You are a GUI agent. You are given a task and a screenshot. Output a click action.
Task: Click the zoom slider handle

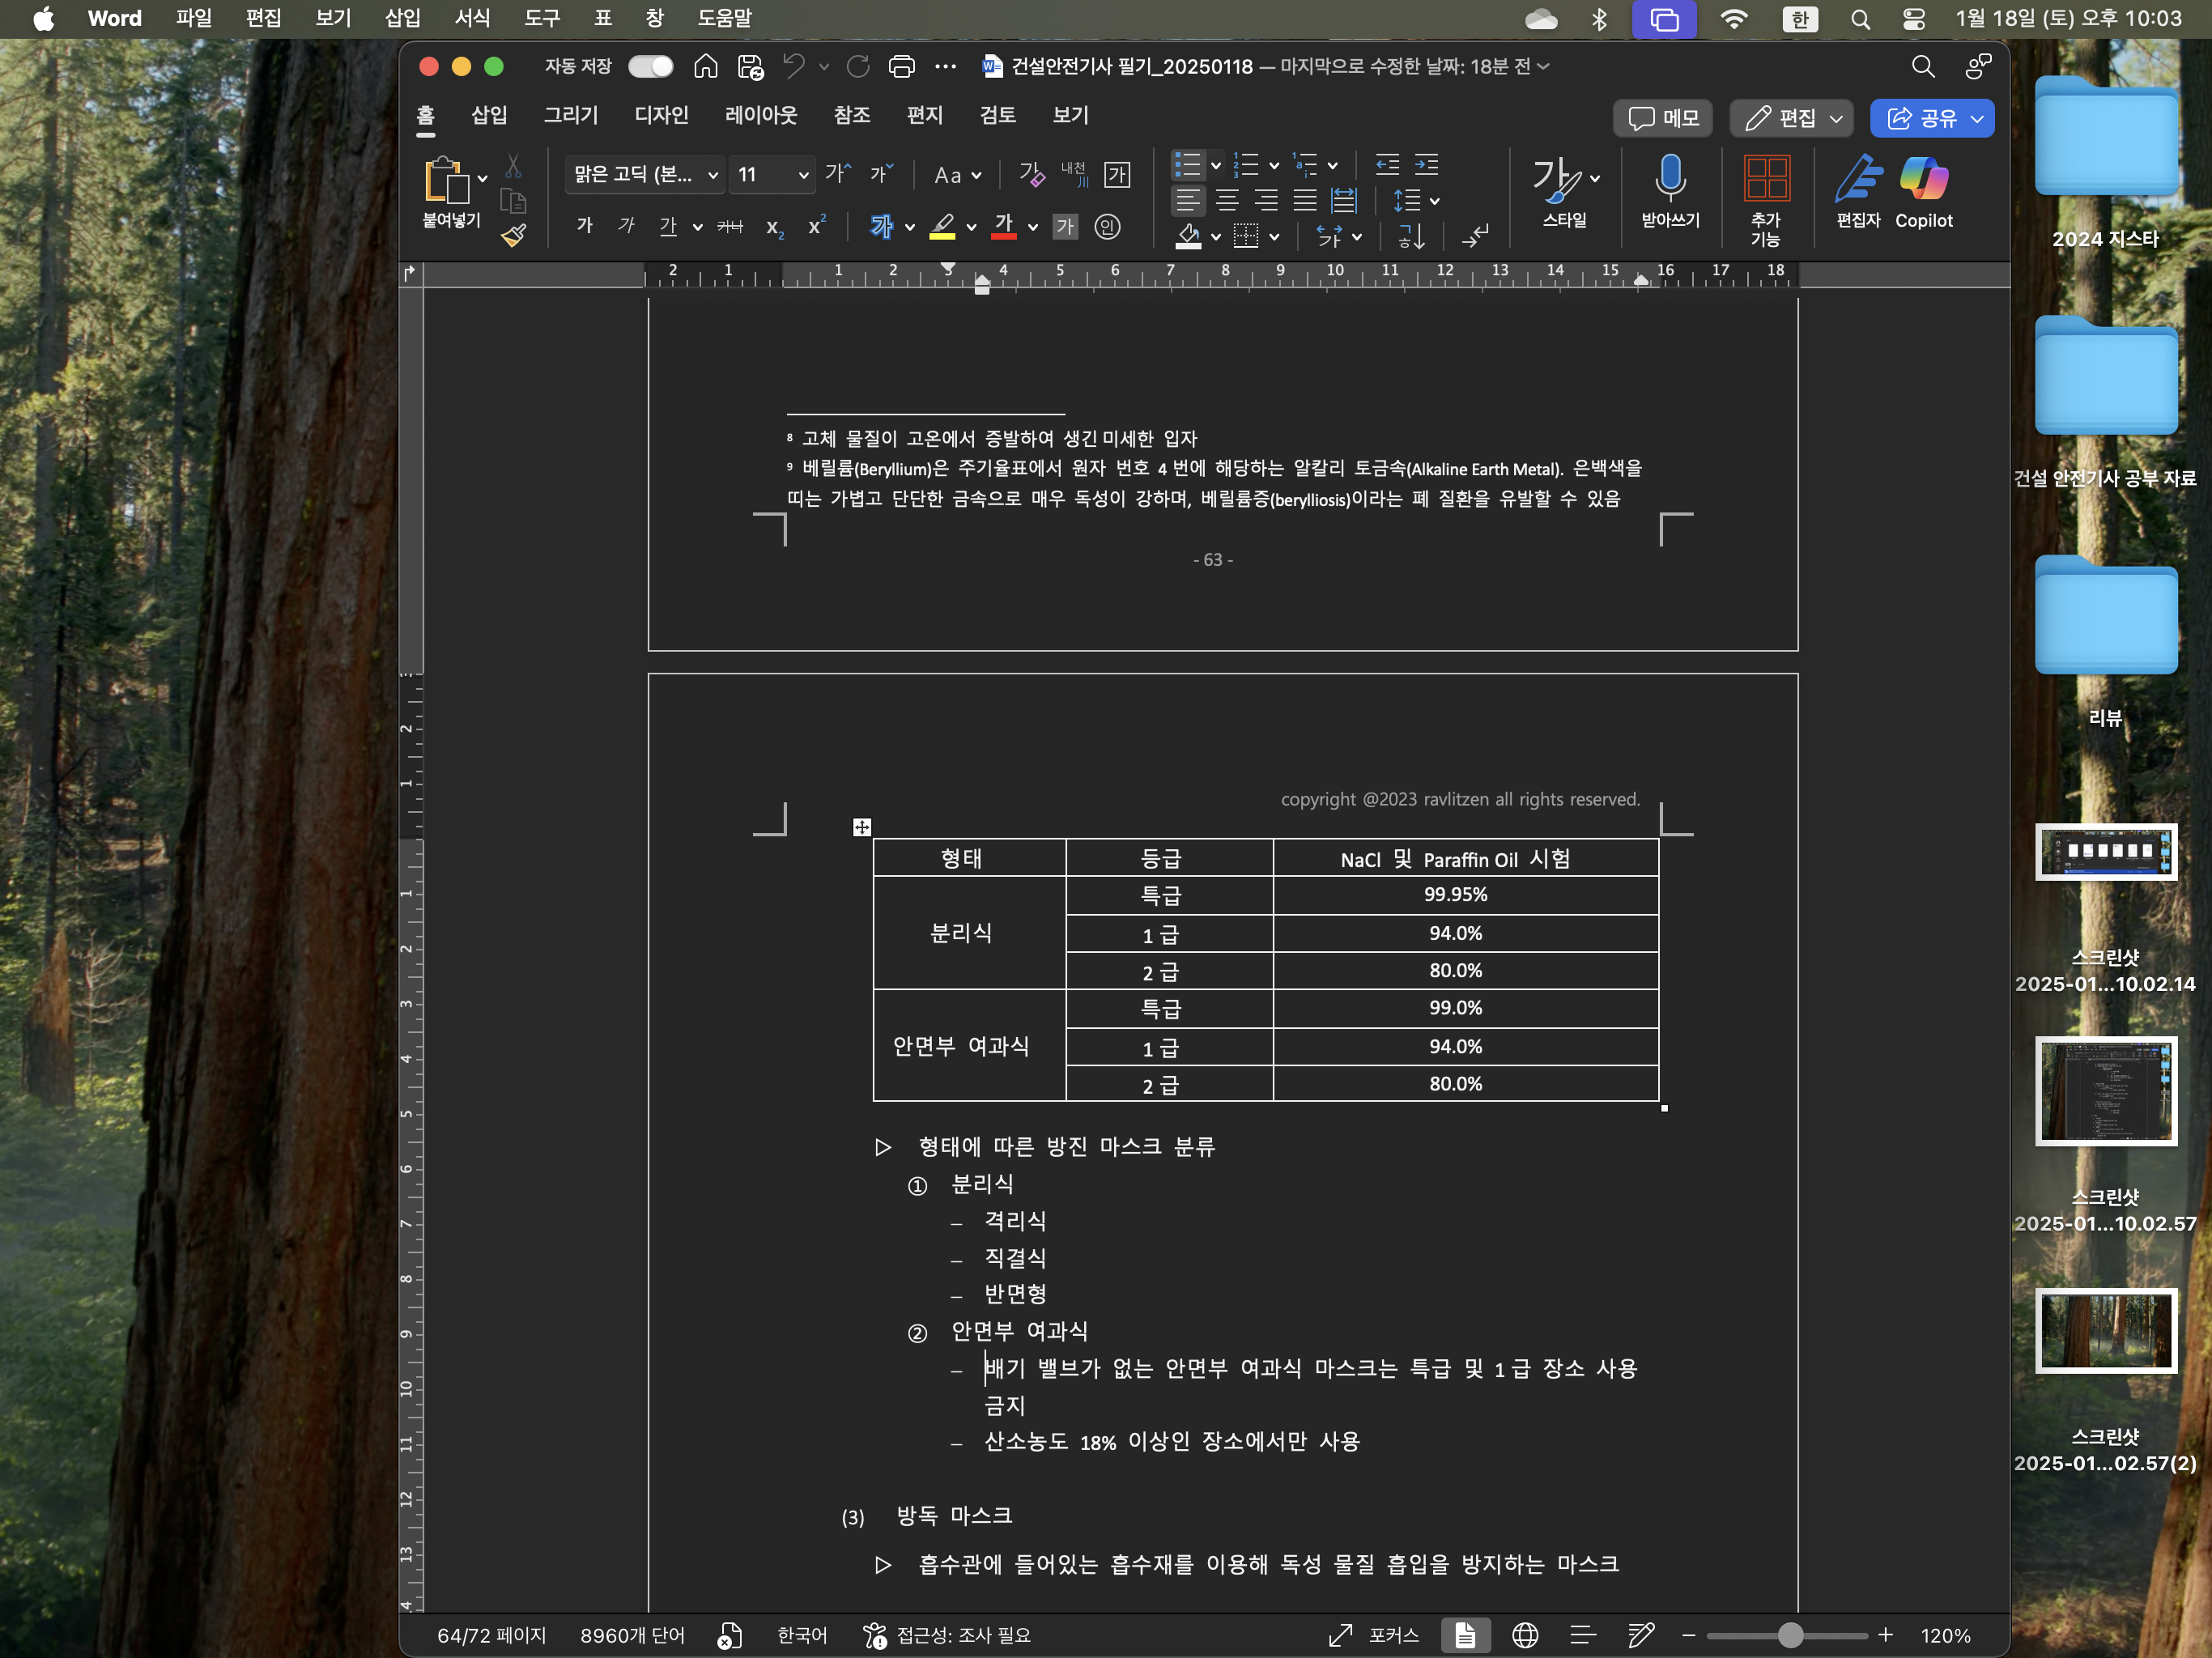(1790, 1635)
